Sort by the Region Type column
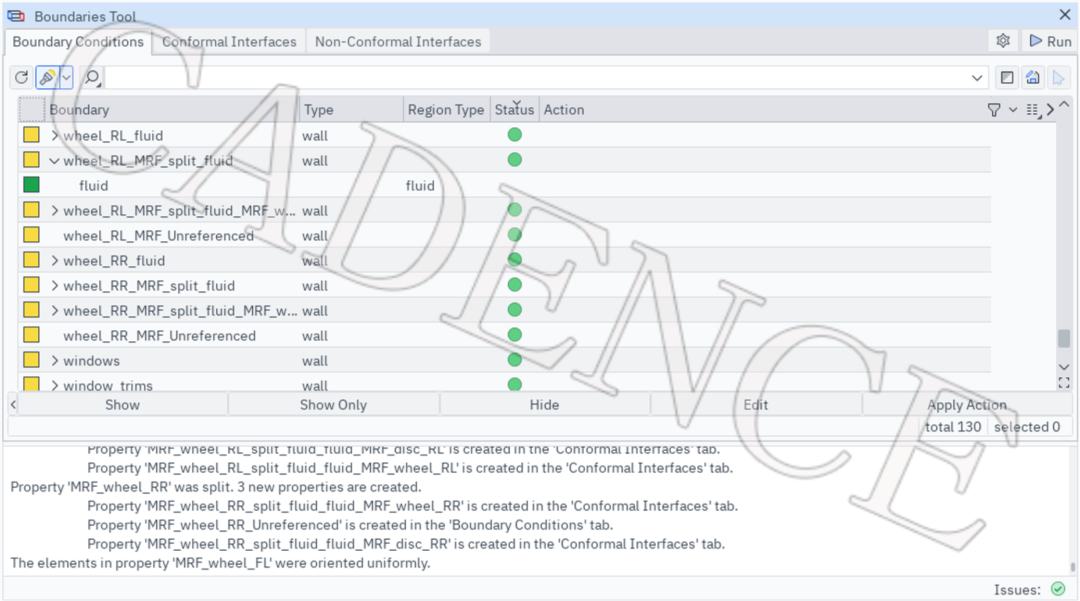The image size is (1080, 601). 446,109
